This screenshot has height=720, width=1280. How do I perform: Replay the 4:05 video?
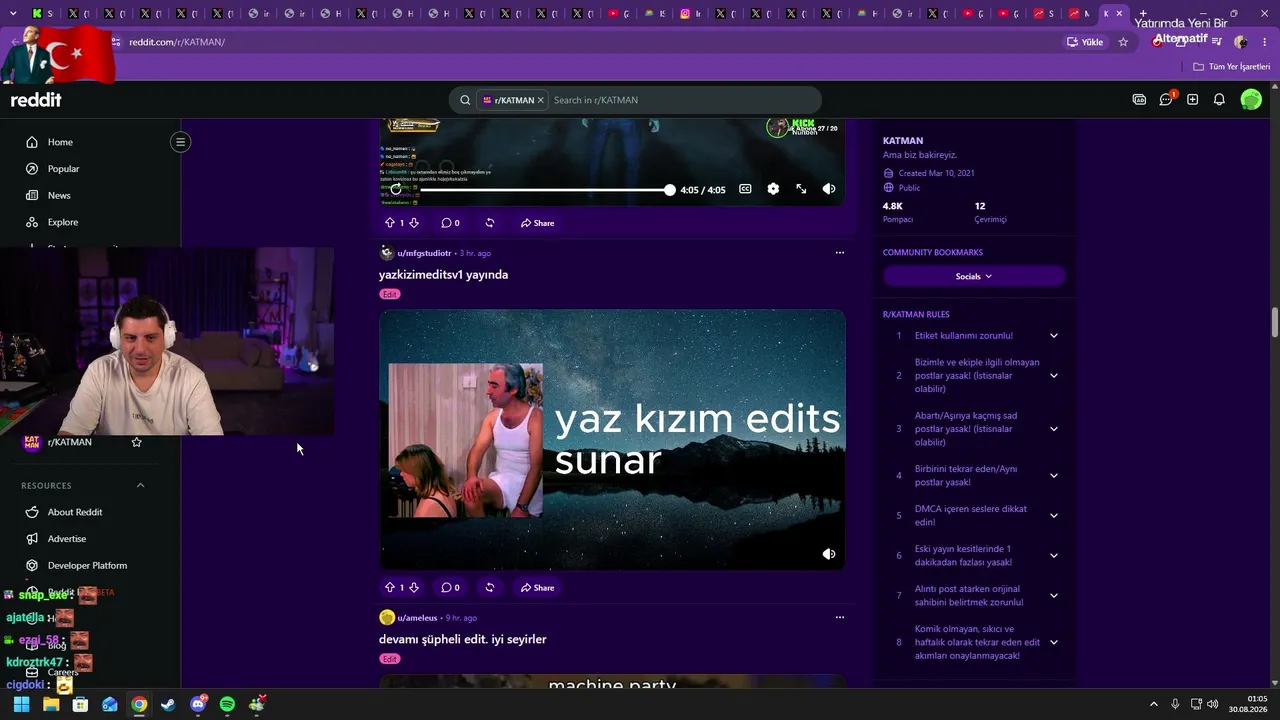pyautogui.click(x=396, y=189)
